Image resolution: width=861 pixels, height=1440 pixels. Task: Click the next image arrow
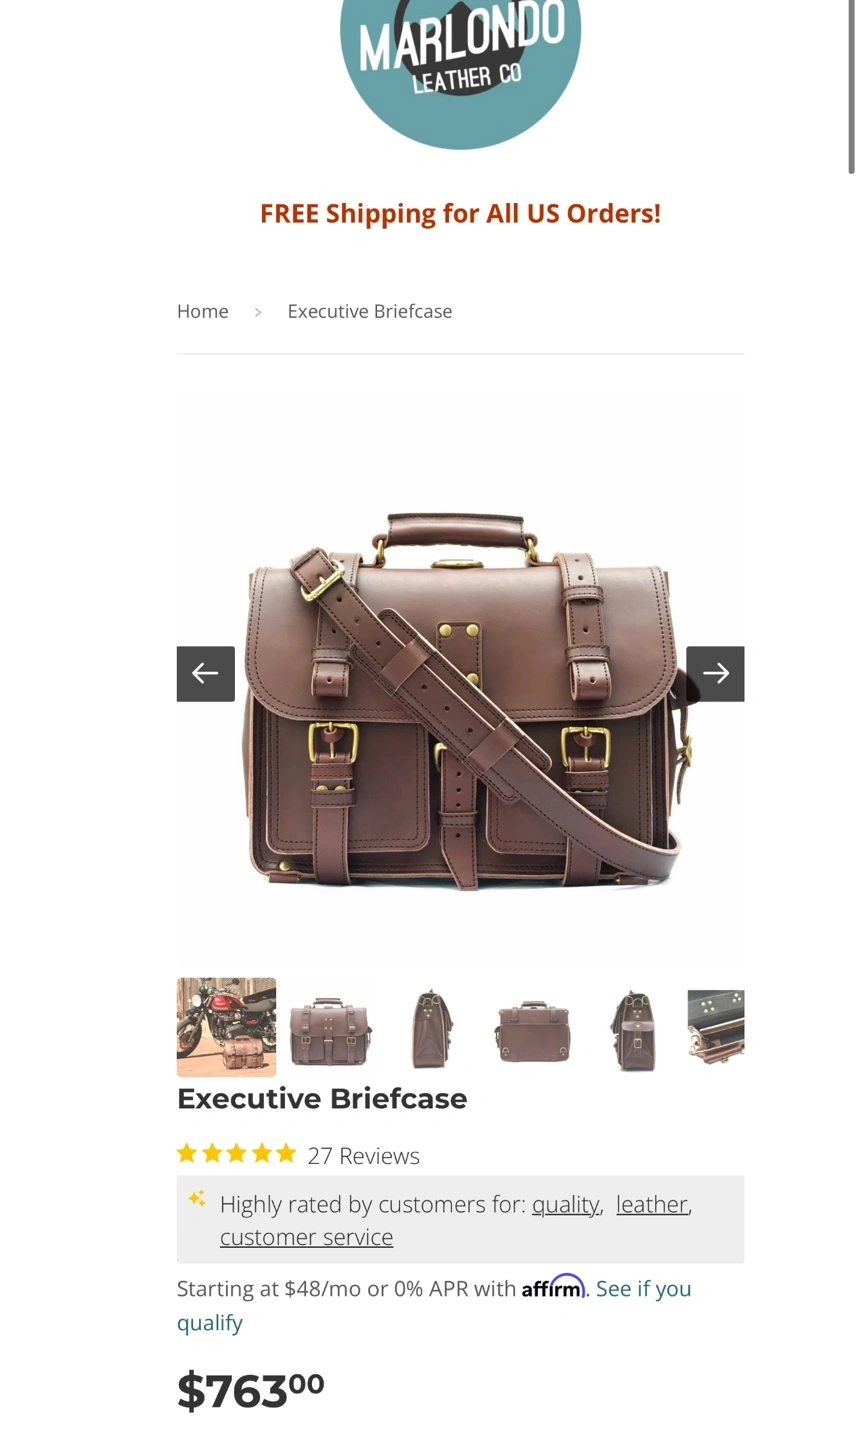[x=715, y=673]
